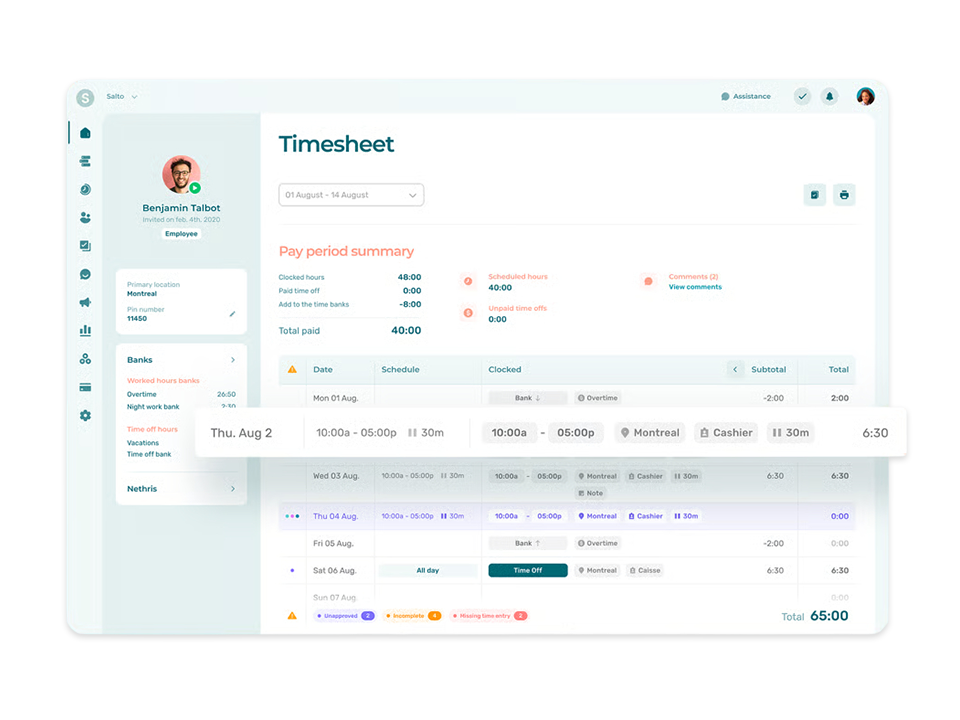Open the megaphone announcements icon
Image resolution: width=960 pixels, height=720 pixels.
click(x=85, y=302)
